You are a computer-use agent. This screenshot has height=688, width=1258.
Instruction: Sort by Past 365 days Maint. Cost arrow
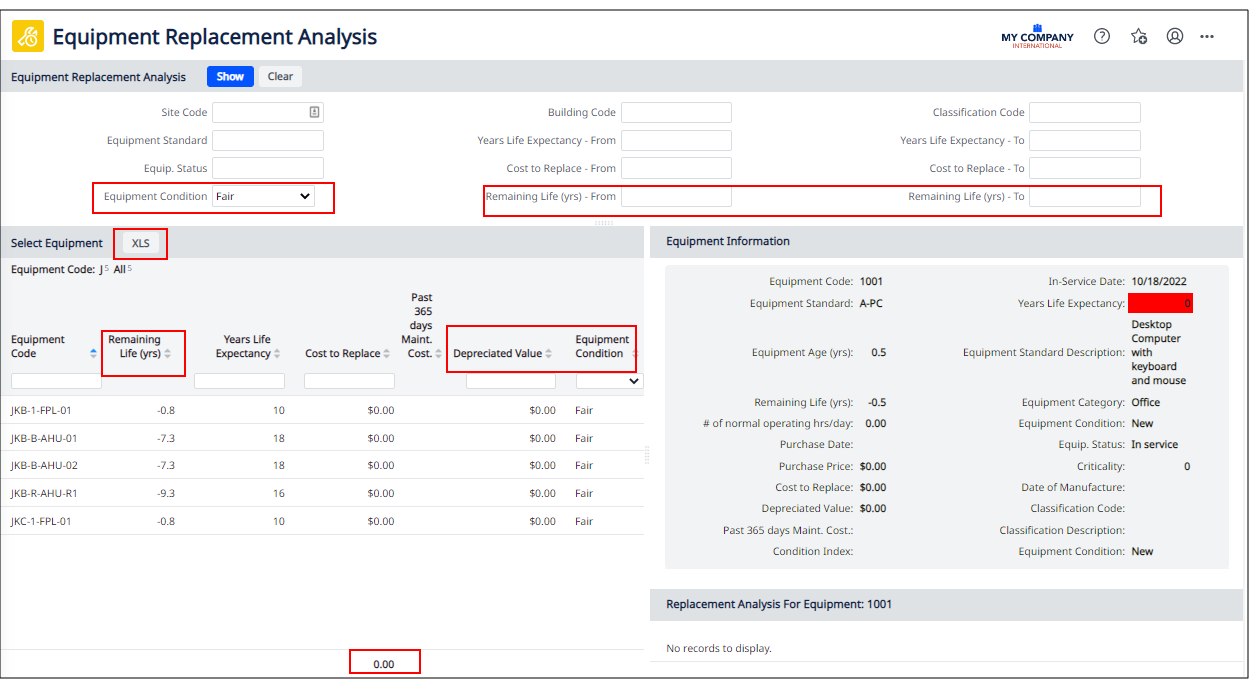[438, 353]
